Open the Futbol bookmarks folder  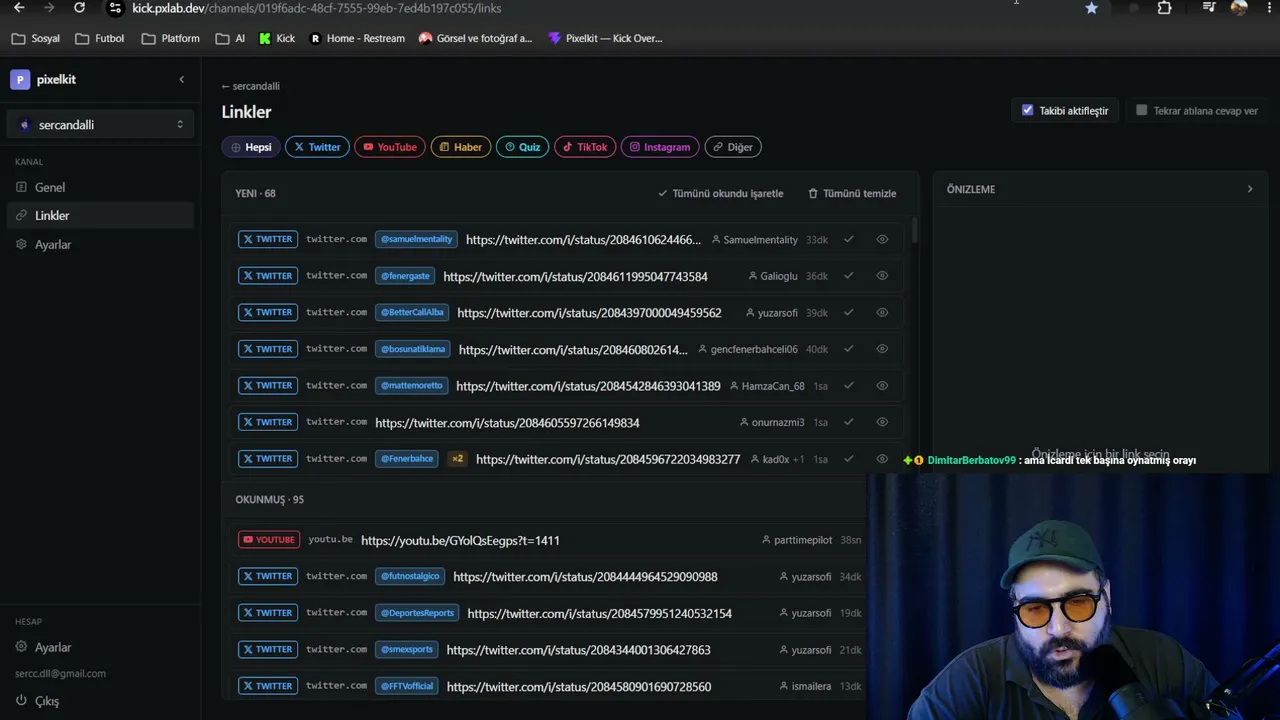(100, 39)
